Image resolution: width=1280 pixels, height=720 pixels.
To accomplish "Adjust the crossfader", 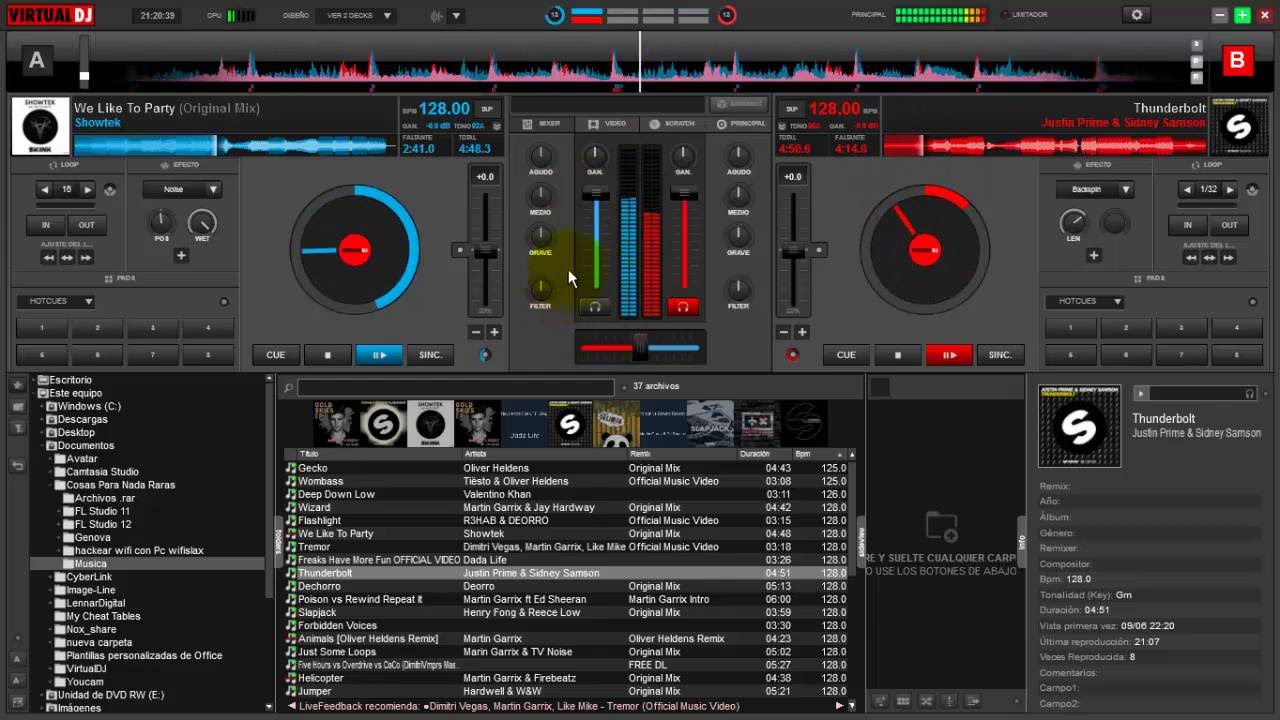I will tap(640, 347).
